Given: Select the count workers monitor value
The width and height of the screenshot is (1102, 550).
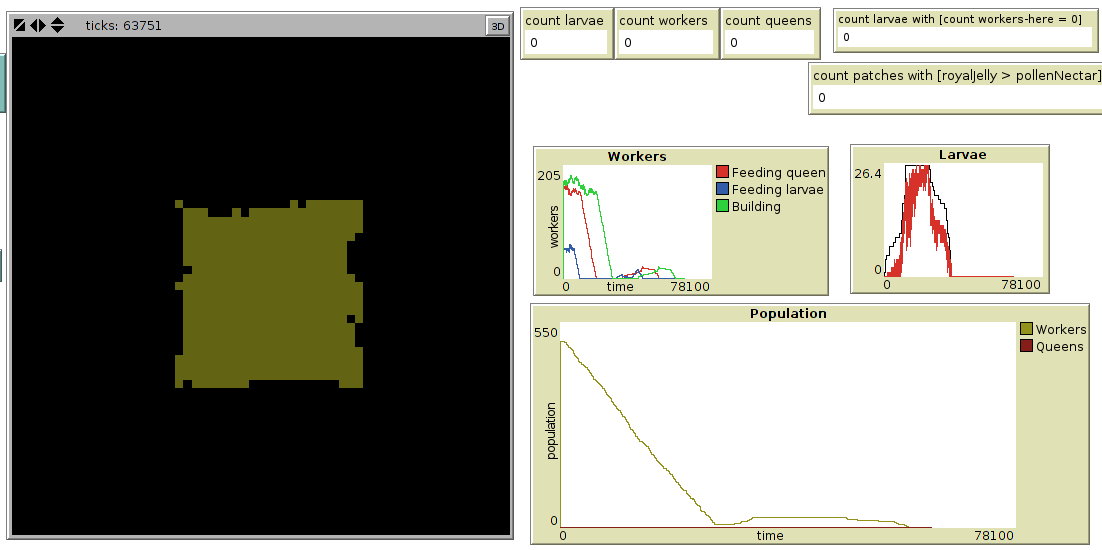Looking at the screenshot, I should click(664, 43).
